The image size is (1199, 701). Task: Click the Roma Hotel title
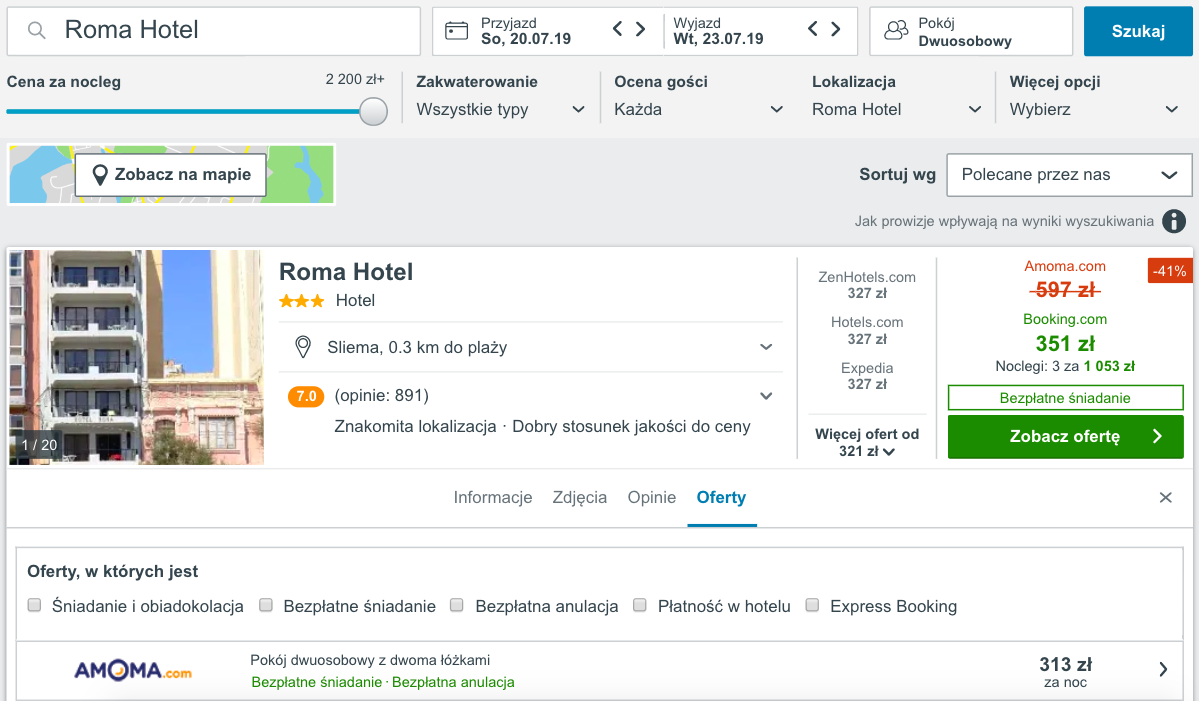coord(346,272)
